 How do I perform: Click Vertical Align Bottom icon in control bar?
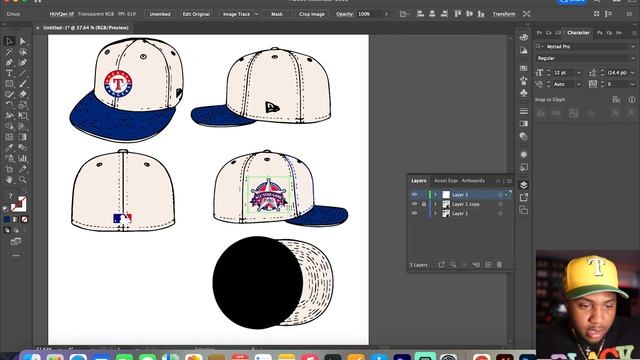pyautogui.click(x=481, y=14)
